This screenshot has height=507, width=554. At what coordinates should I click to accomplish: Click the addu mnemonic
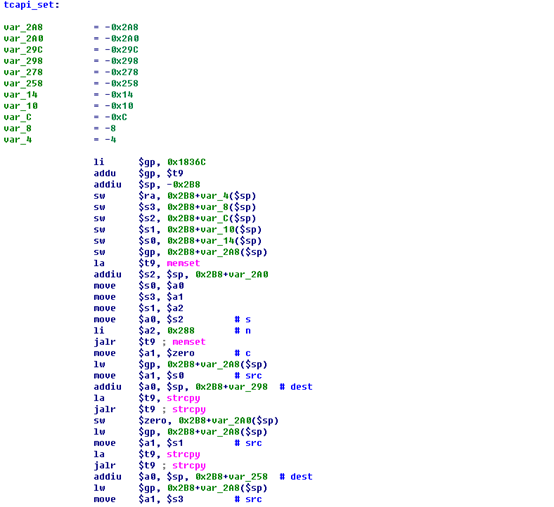pos(105,173)
